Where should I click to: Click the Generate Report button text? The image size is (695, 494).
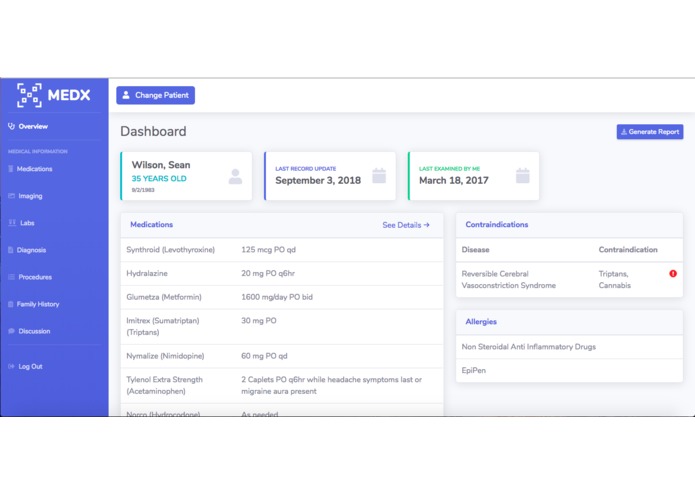click(x=654, y=132)
